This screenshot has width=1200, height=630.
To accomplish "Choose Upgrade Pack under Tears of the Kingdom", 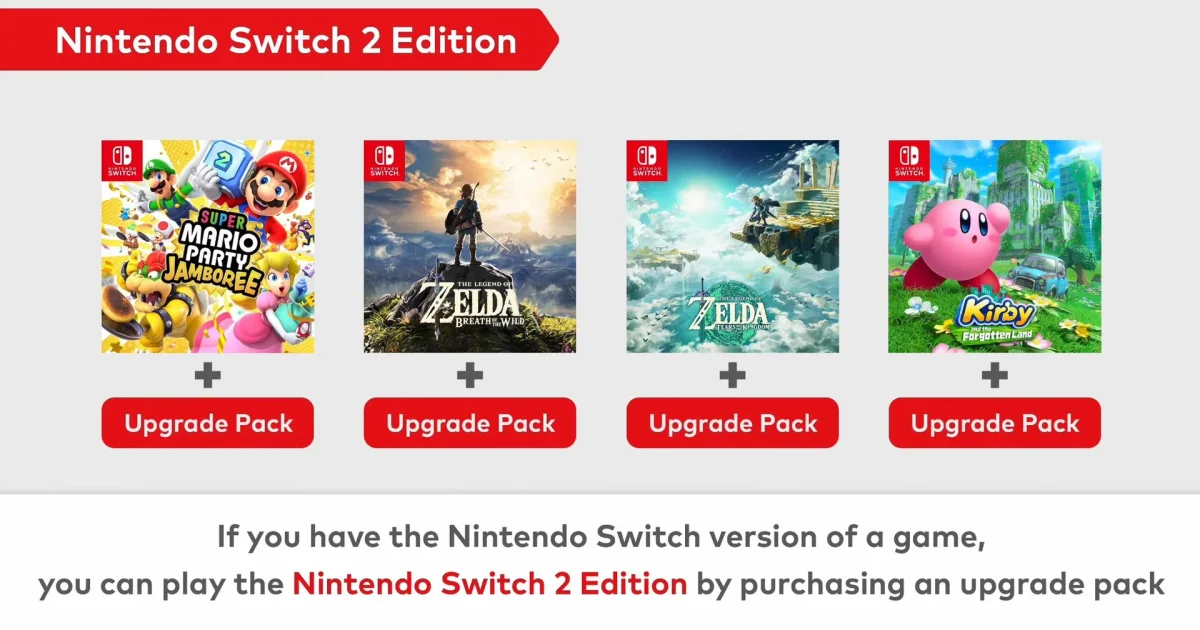I will 733,423.
